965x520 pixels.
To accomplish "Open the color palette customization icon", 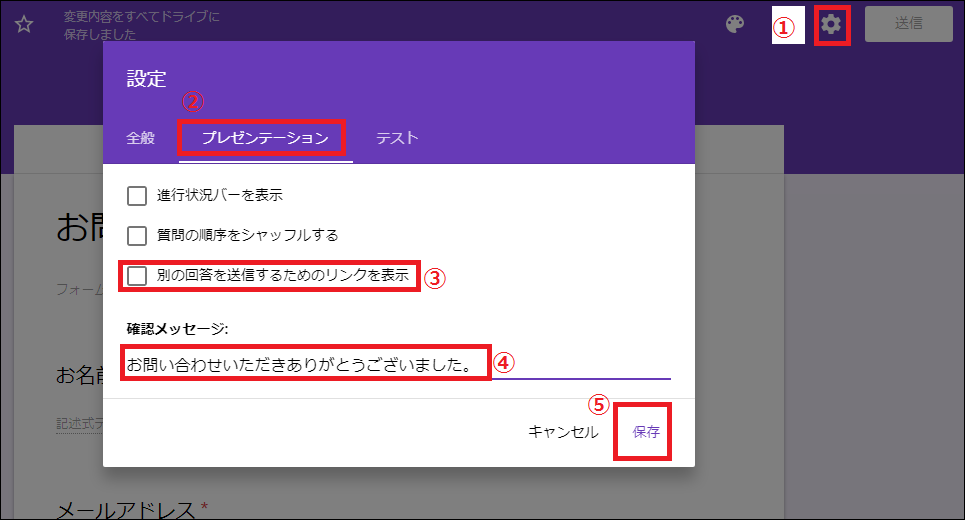I will click(x=735, y=25).
